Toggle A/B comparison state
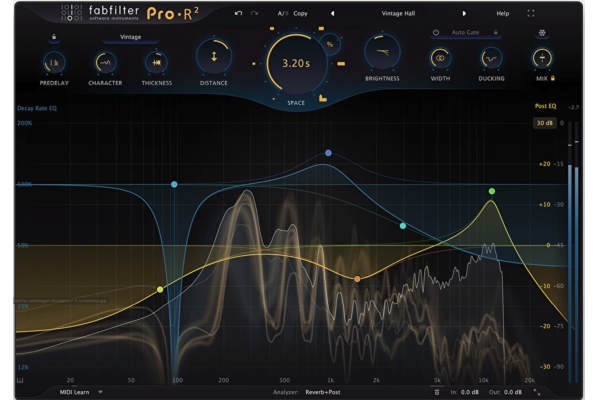The image size is (600, 400). 283,13
